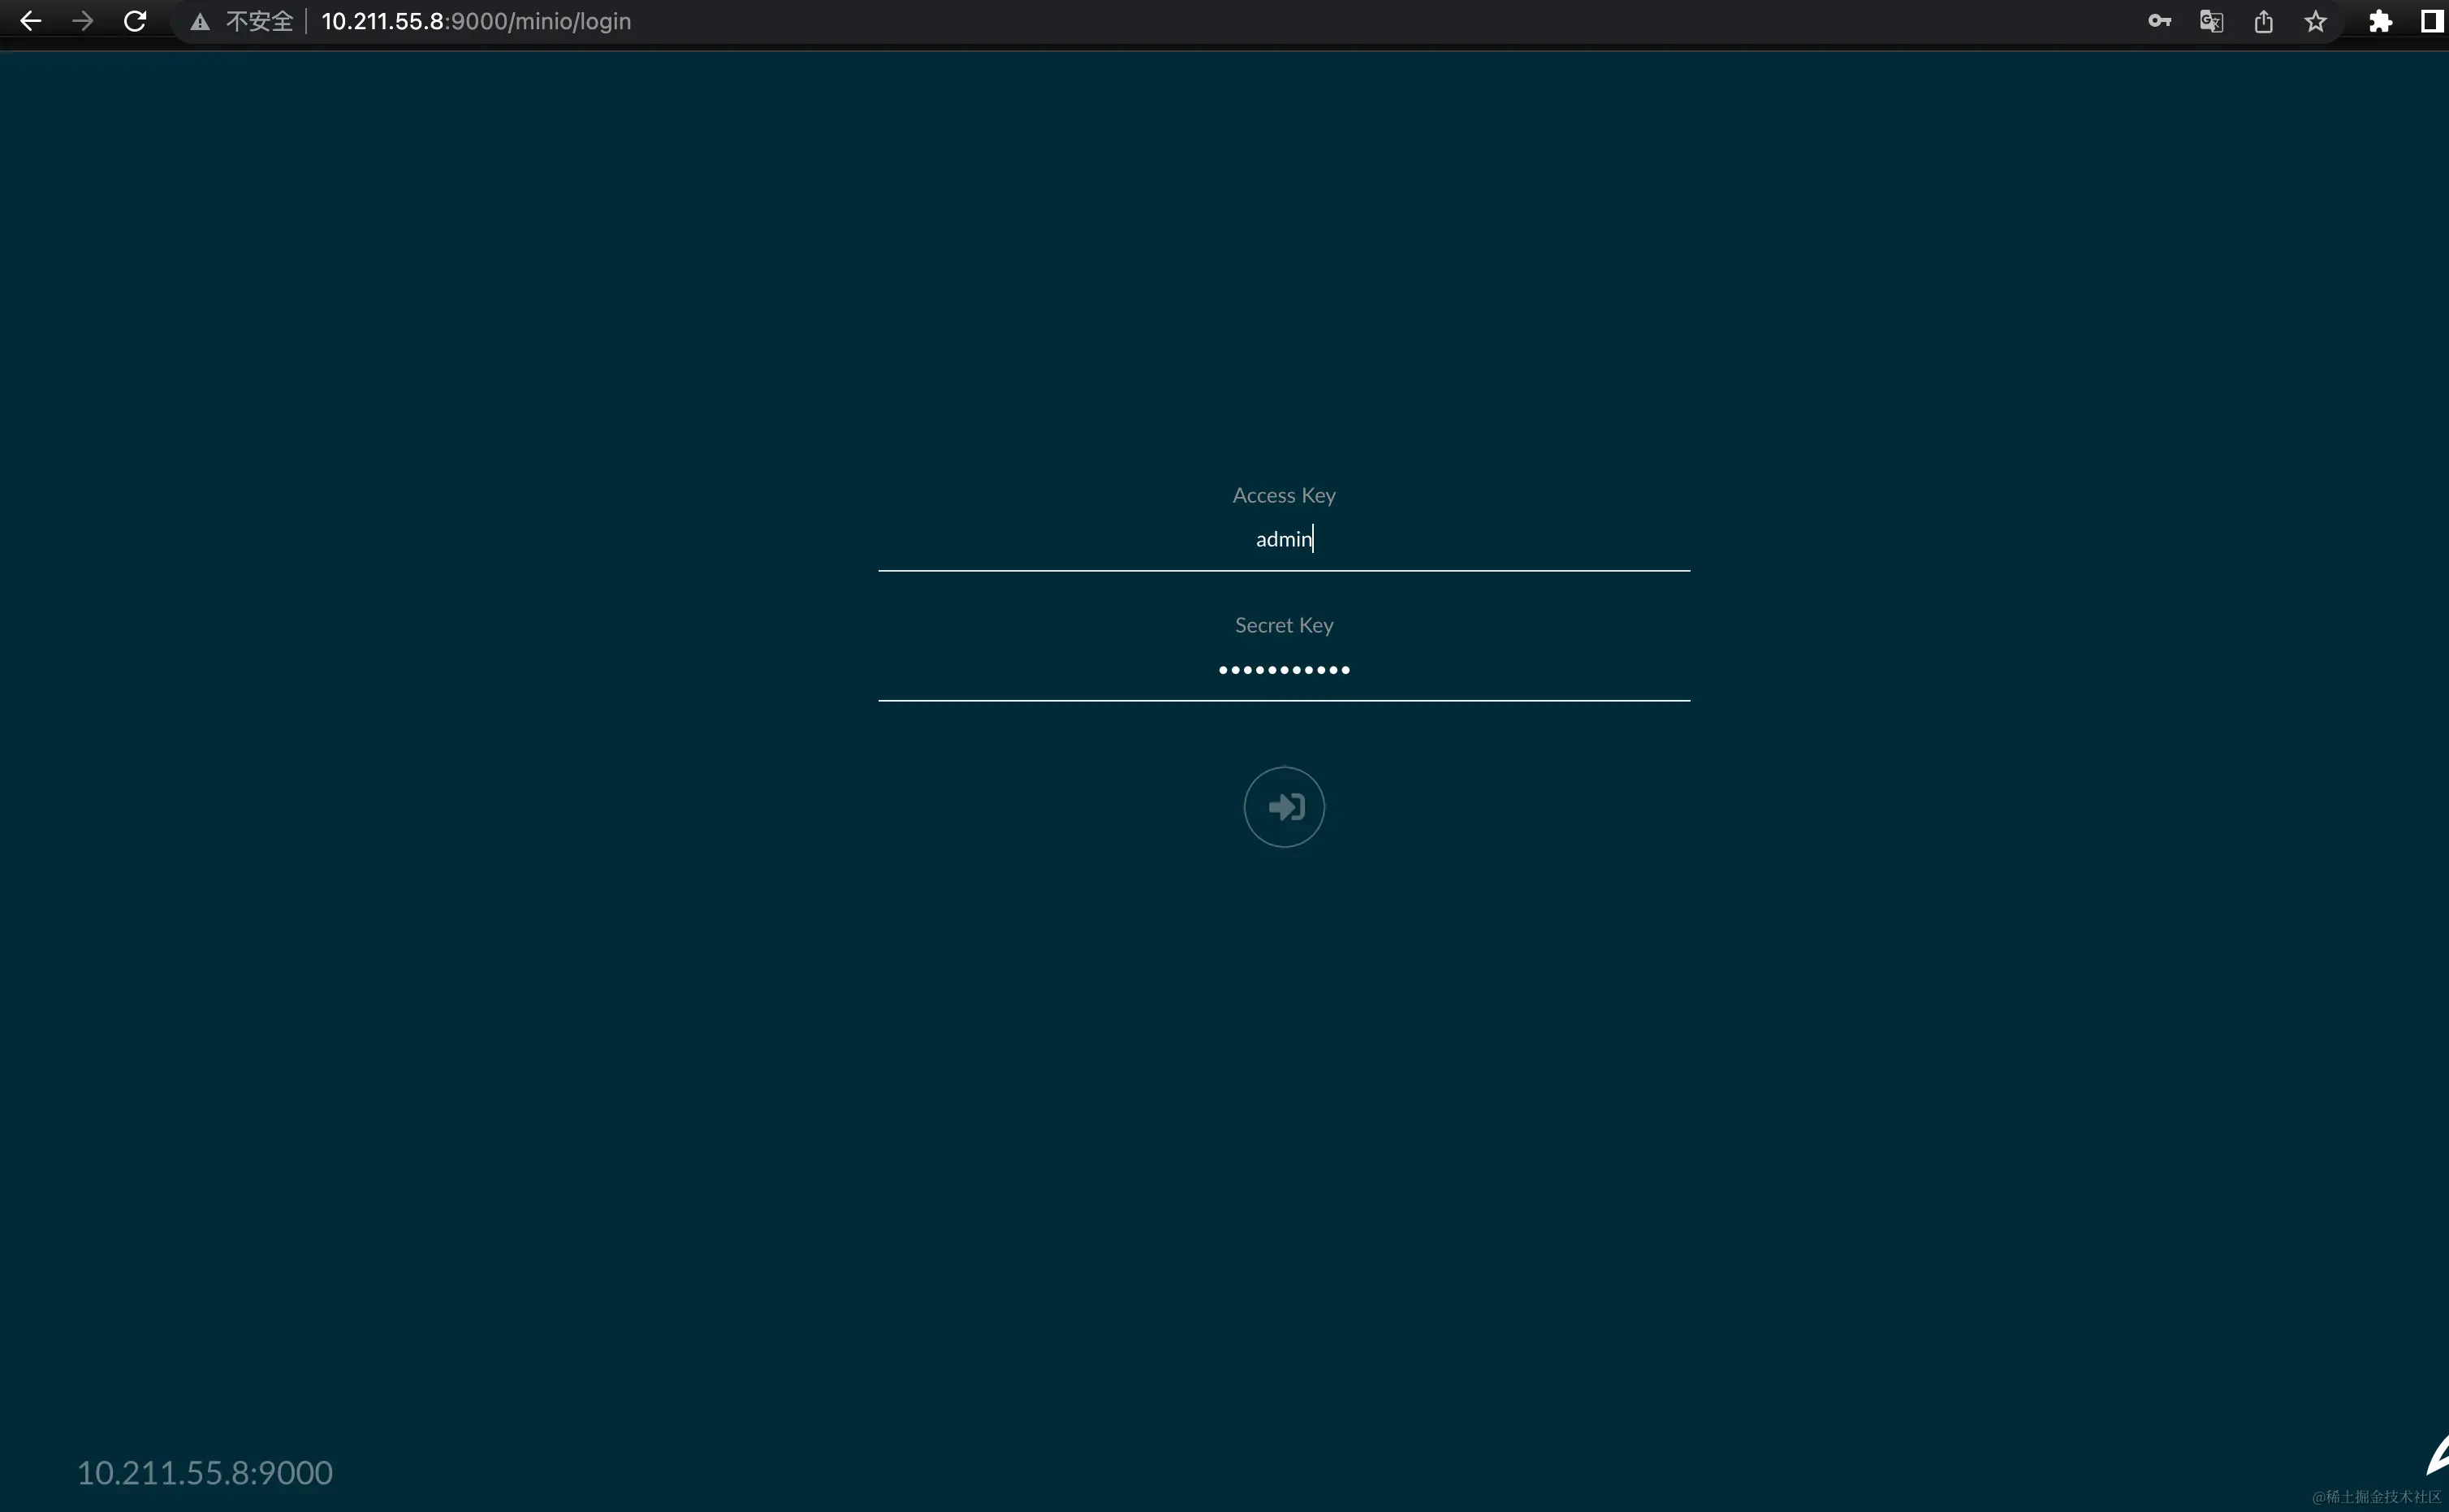Click the 10.211.55.8:9000 server address footer text
Image resolution: width=2449 pixels, height=1512 pixels.
tap(205, 1472)
